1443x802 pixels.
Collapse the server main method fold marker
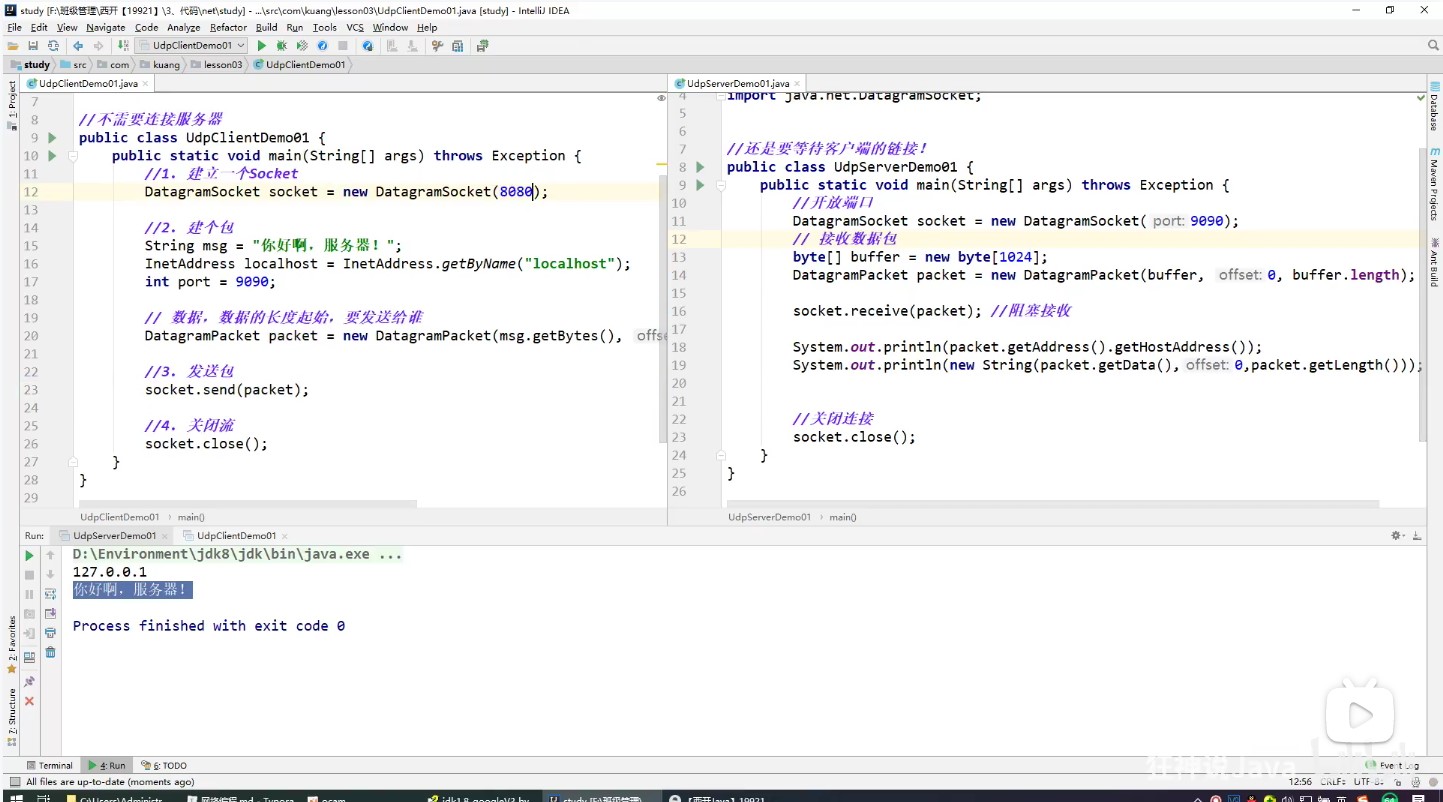[720, 185]
